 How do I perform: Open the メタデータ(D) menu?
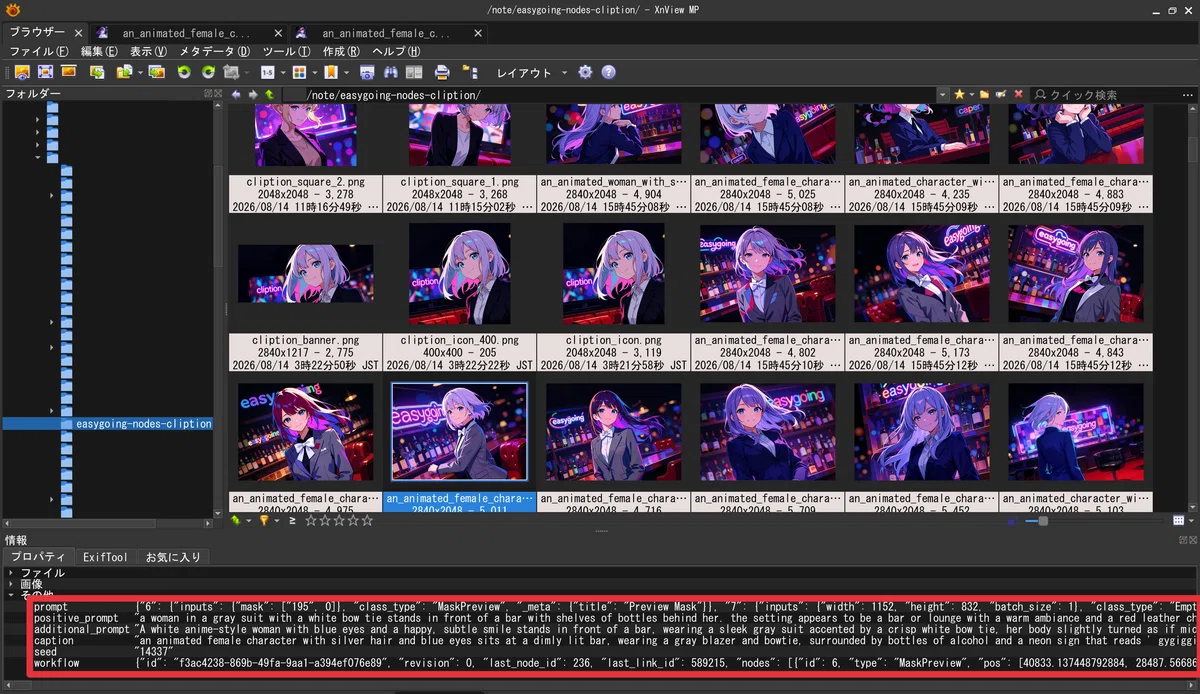coord(215,51)
